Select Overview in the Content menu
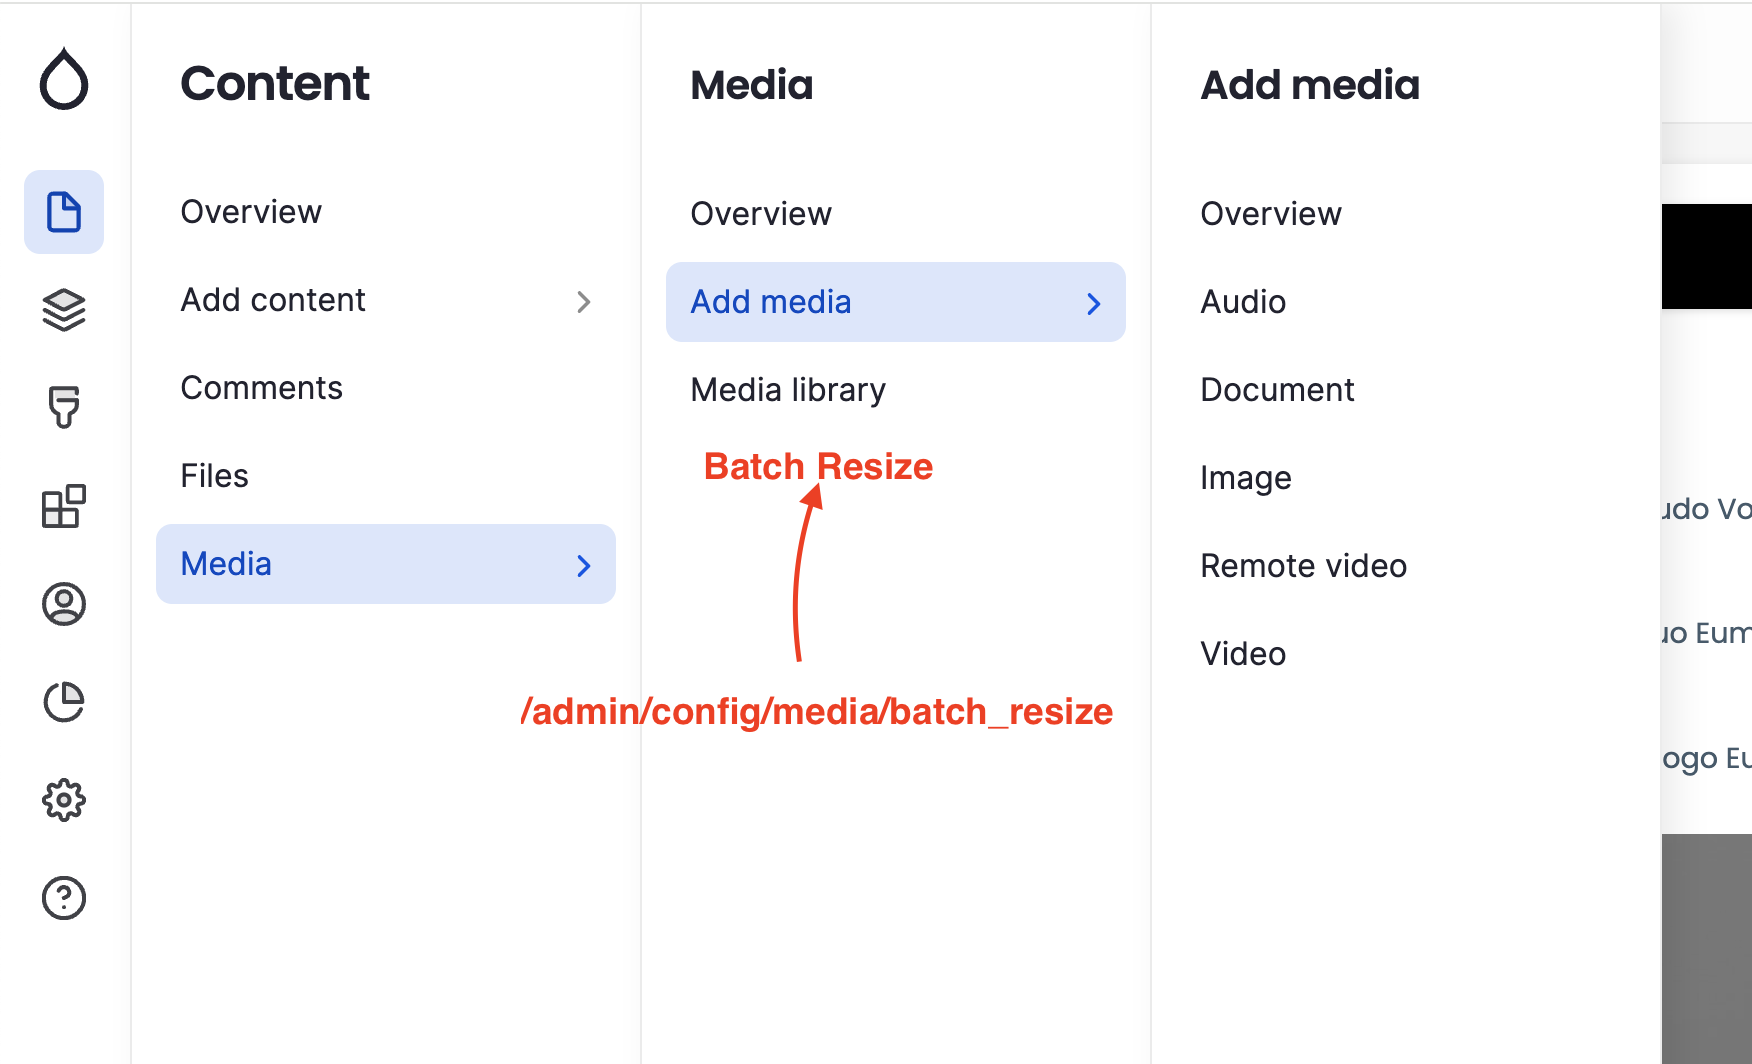This screenshot has width=1752, height=1064. 251,211
